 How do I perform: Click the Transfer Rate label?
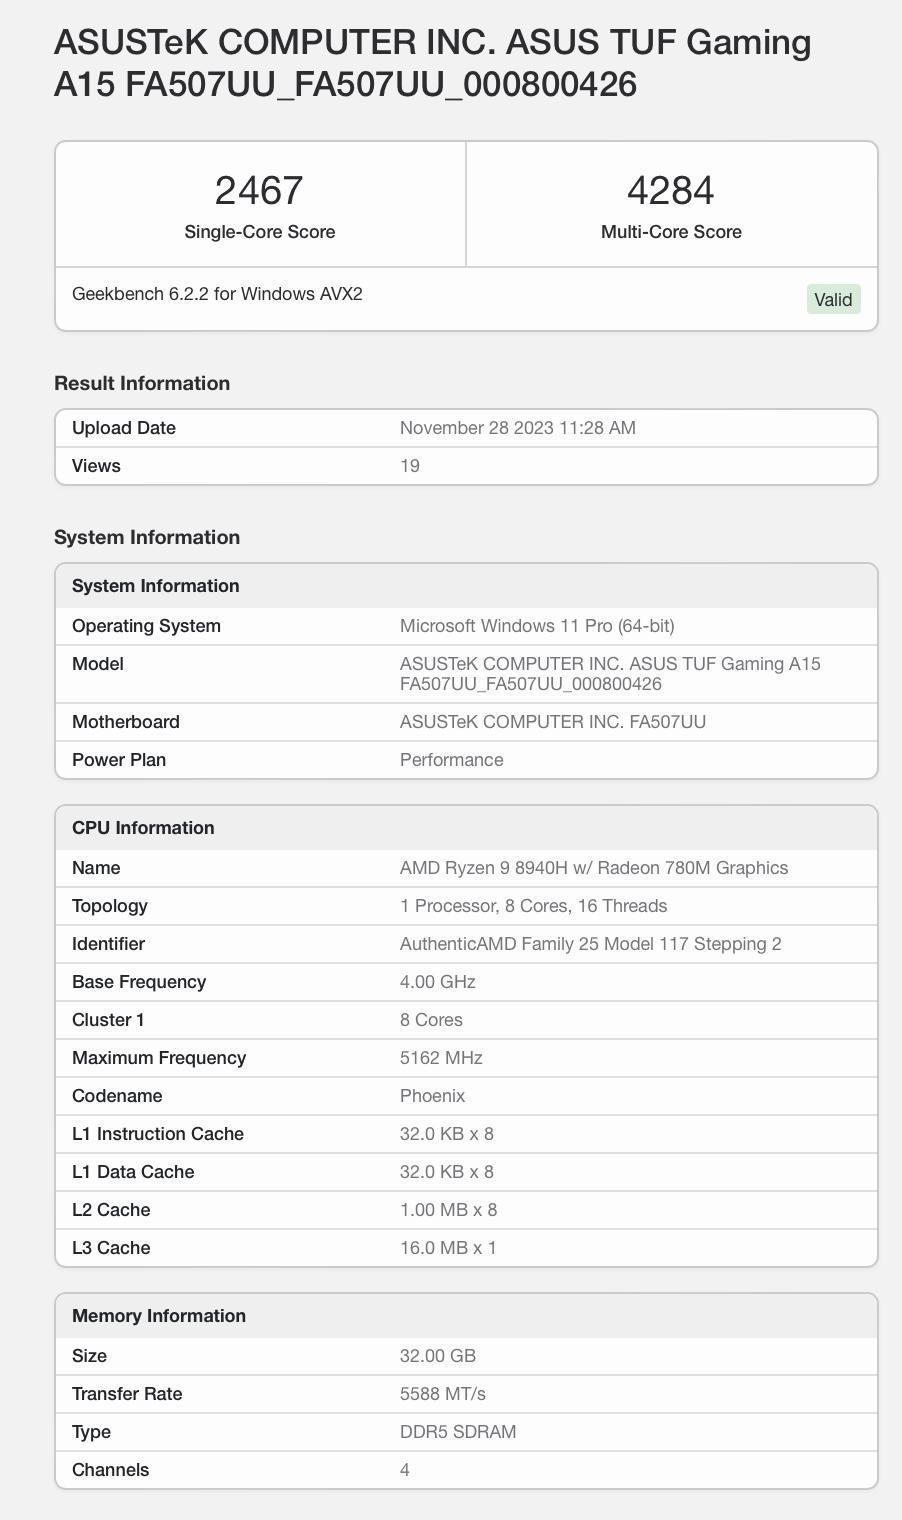point(127,1394)
